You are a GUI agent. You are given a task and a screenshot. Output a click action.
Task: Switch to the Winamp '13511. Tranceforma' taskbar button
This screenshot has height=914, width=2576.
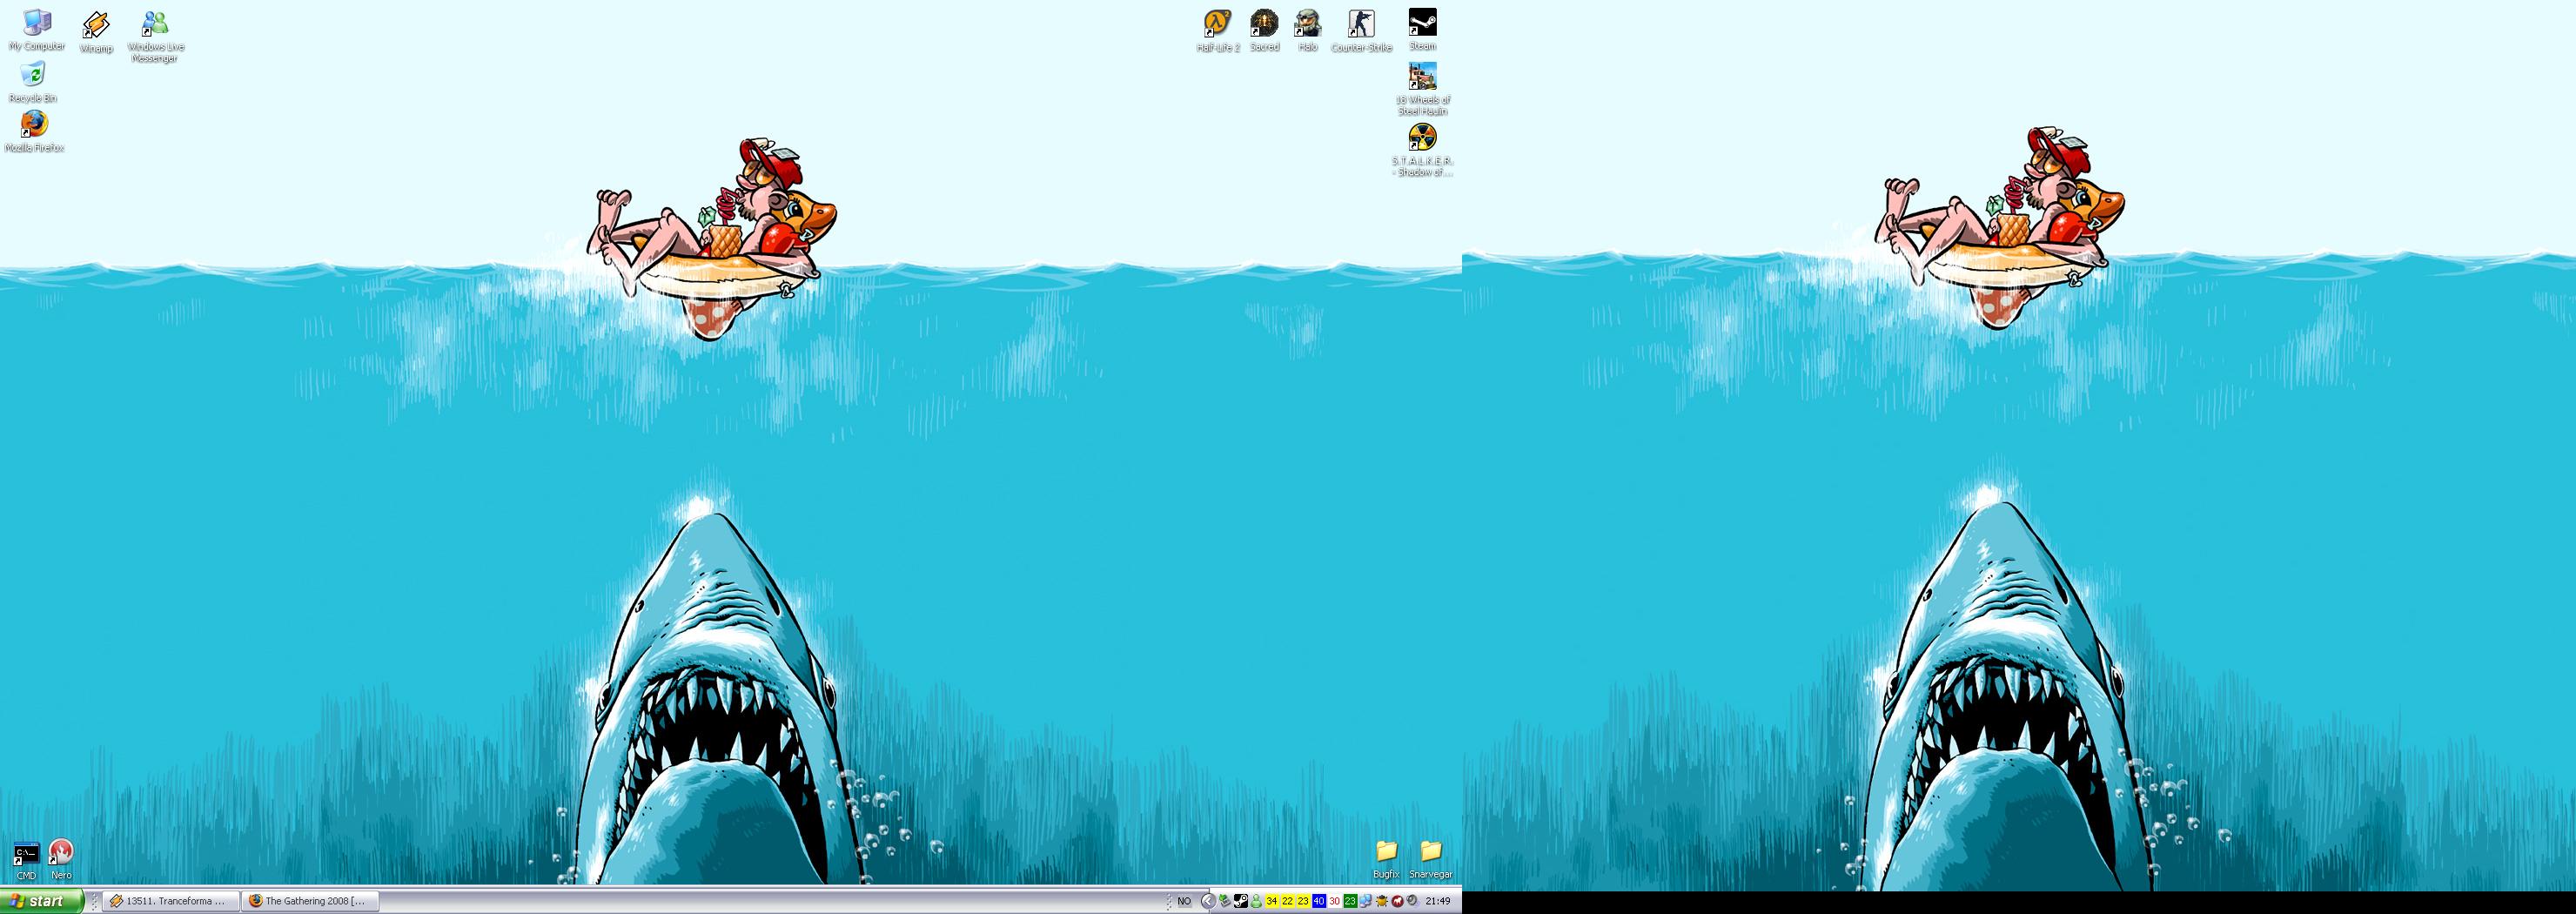coord(172,901)
